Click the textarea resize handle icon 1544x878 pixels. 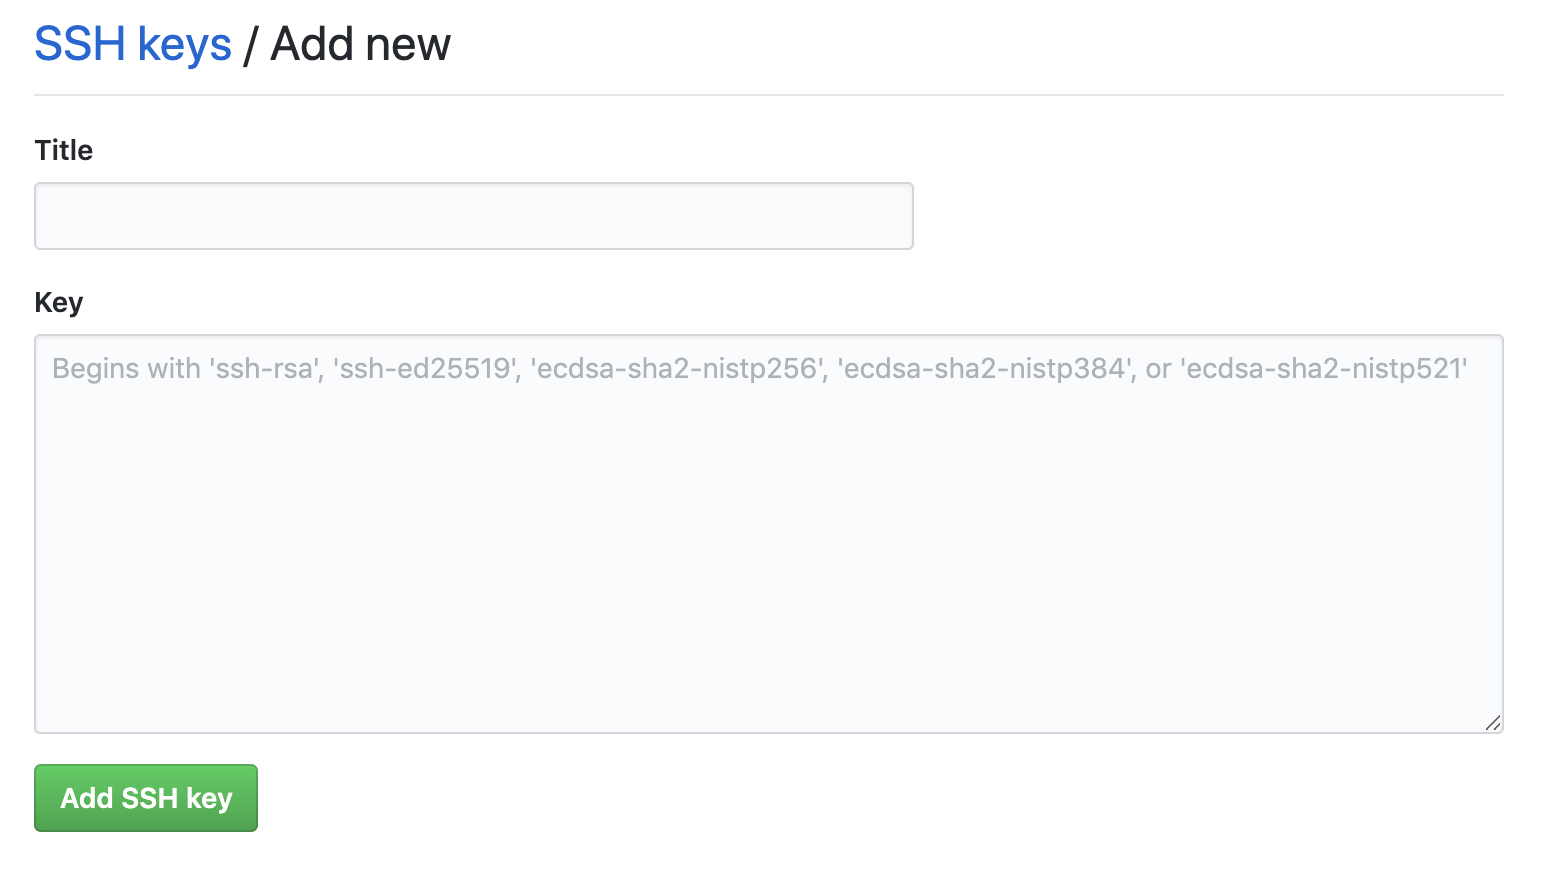(1492, 722)
